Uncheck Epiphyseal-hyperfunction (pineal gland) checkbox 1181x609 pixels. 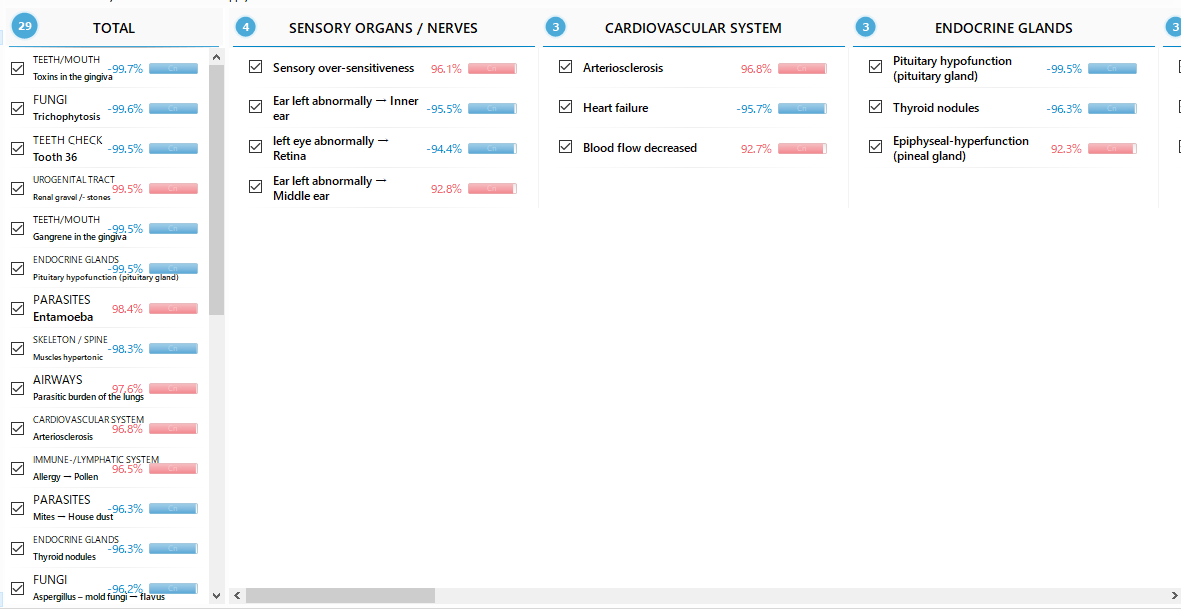[875, 147]
